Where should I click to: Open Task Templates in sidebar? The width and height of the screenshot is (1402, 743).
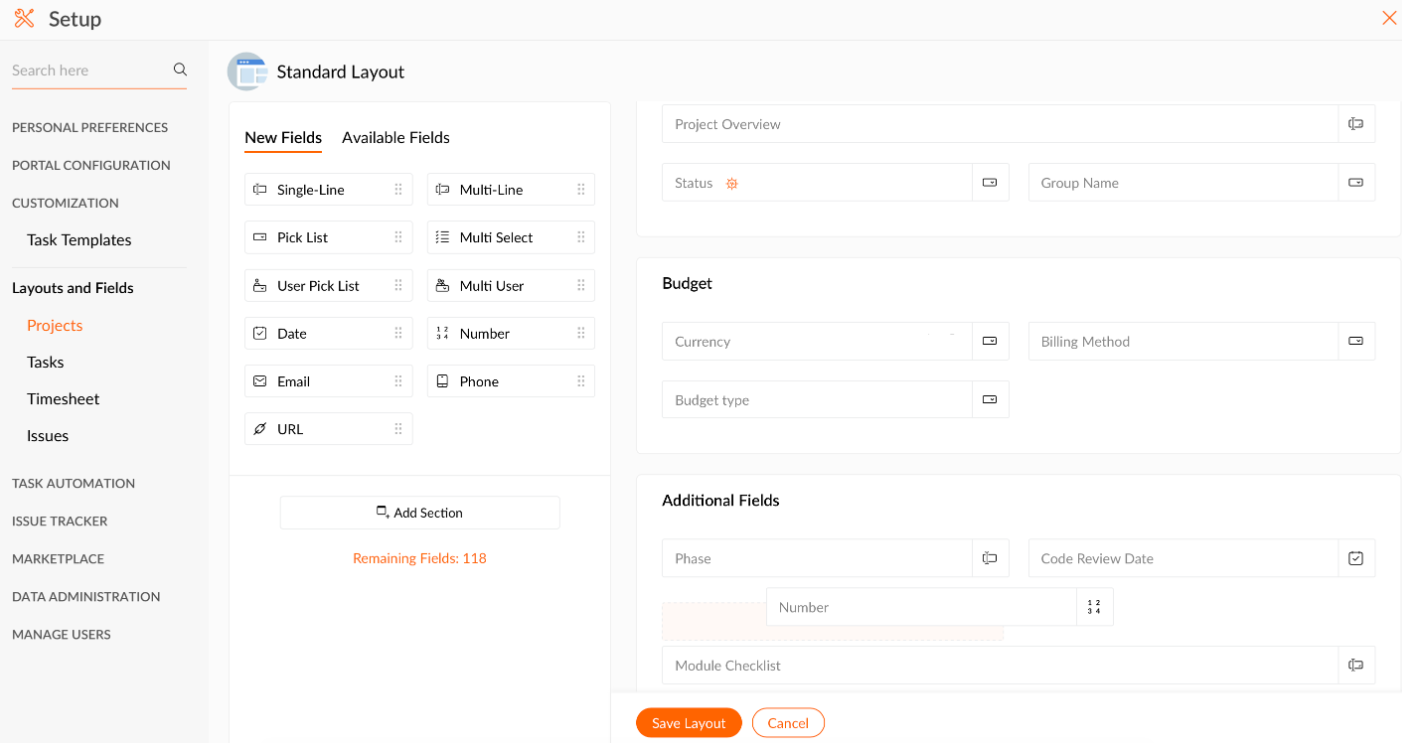tap(79, 240)
